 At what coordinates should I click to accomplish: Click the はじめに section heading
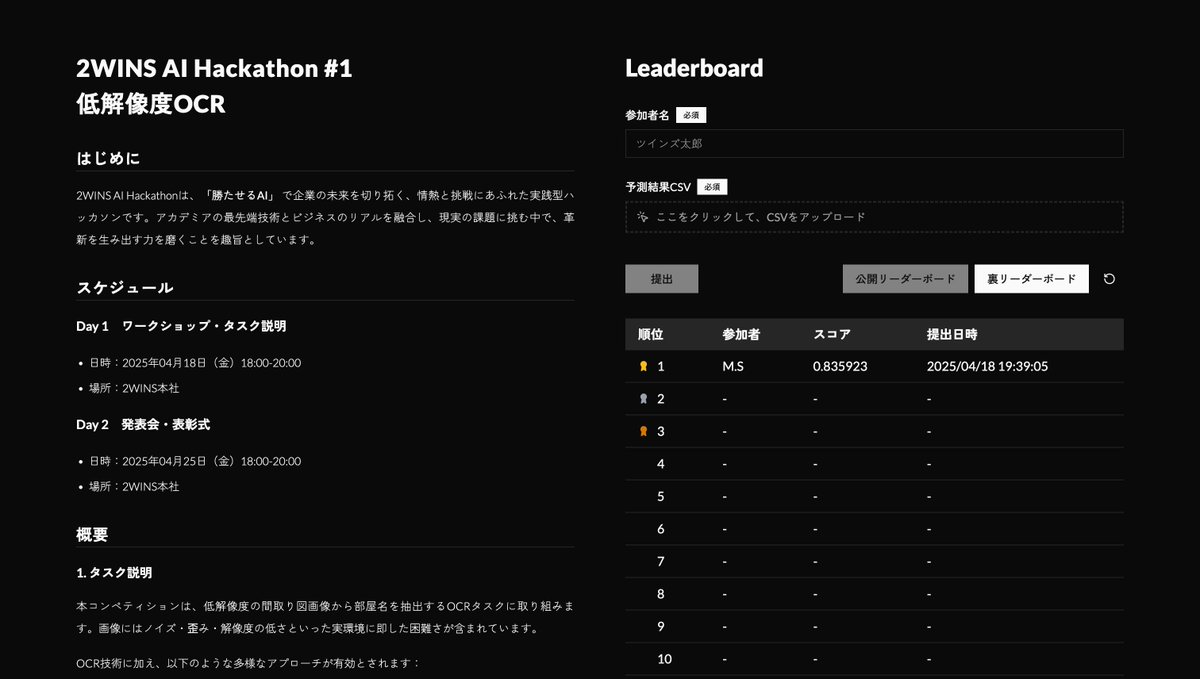(109, 158)
